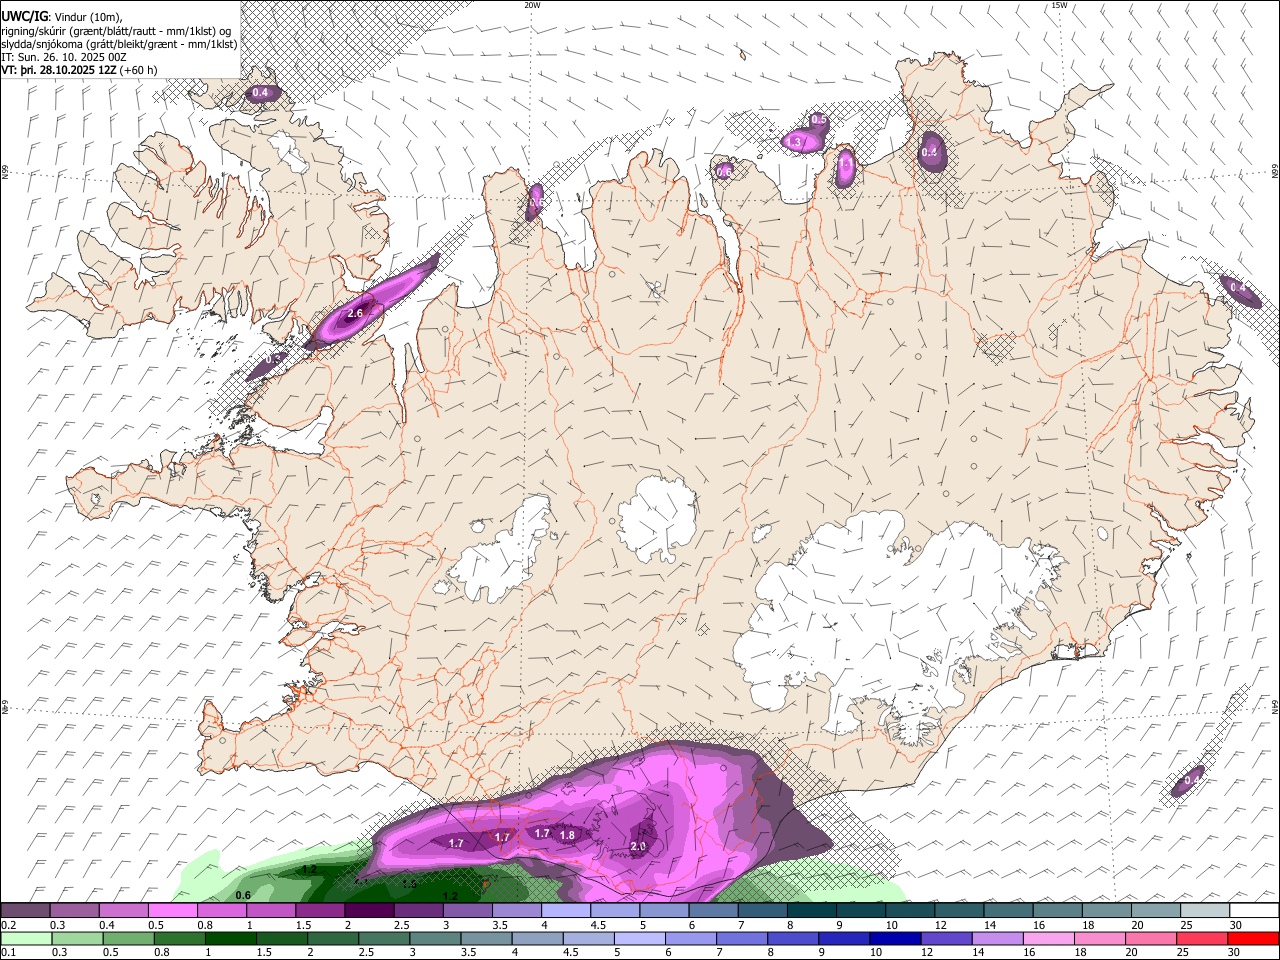Click the dark grey-purple snow swatch above 0.2

point(25,911)
